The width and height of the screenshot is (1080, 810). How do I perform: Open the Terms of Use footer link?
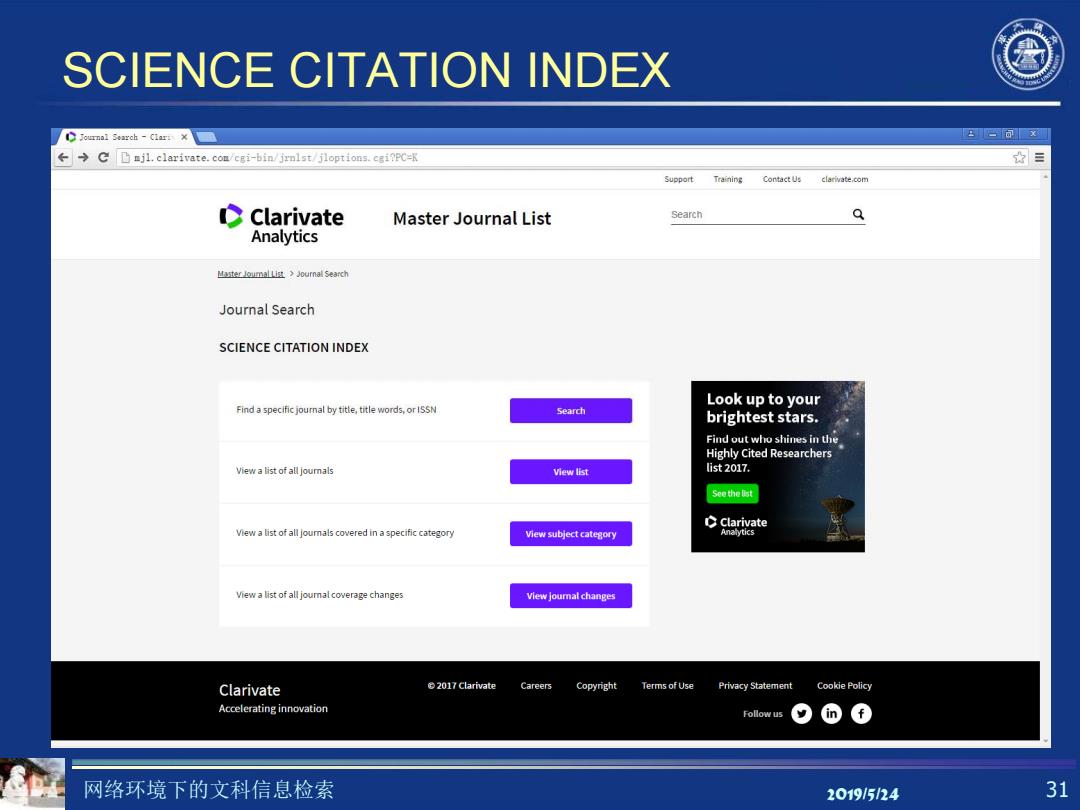click(667, 685)
